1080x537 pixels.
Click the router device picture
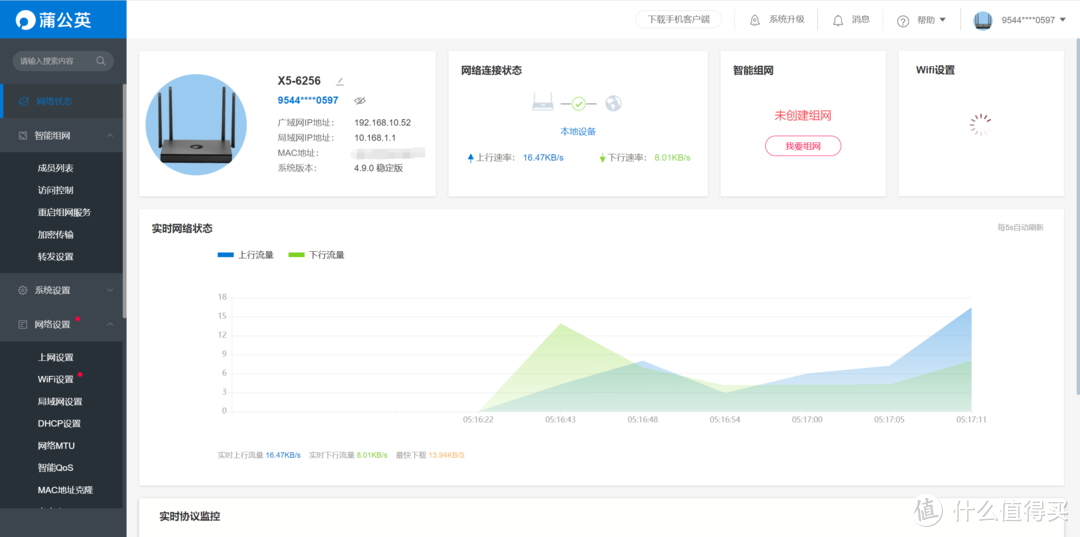coord(196,125)
